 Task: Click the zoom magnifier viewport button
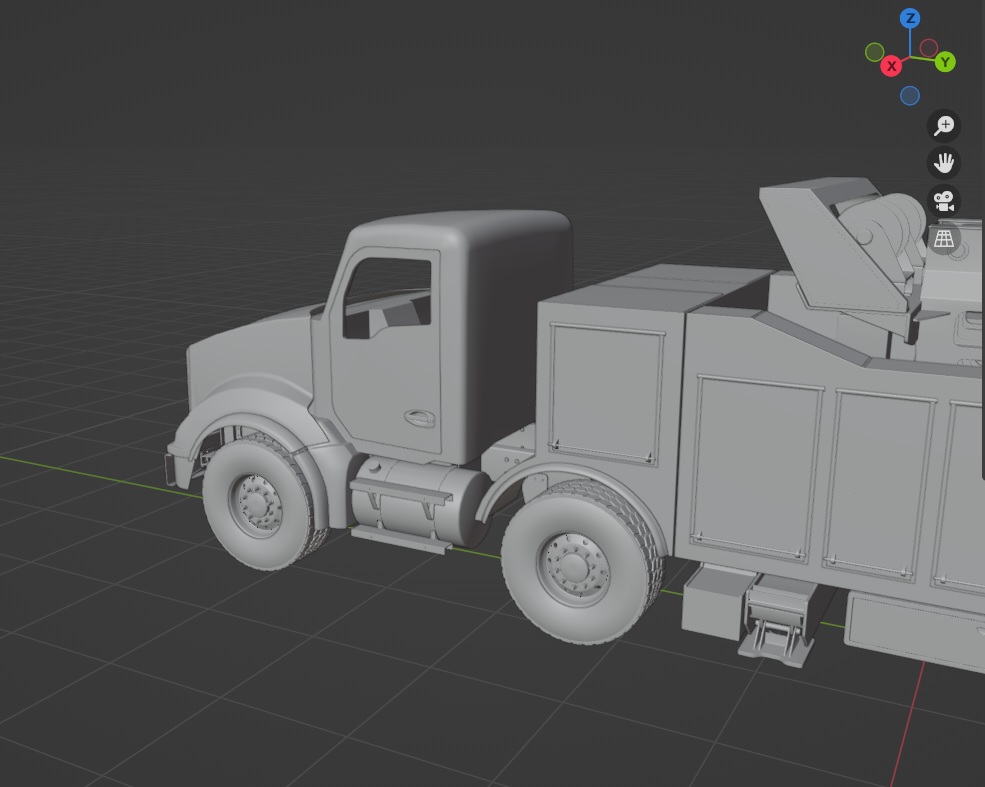(x=944, y=126)
